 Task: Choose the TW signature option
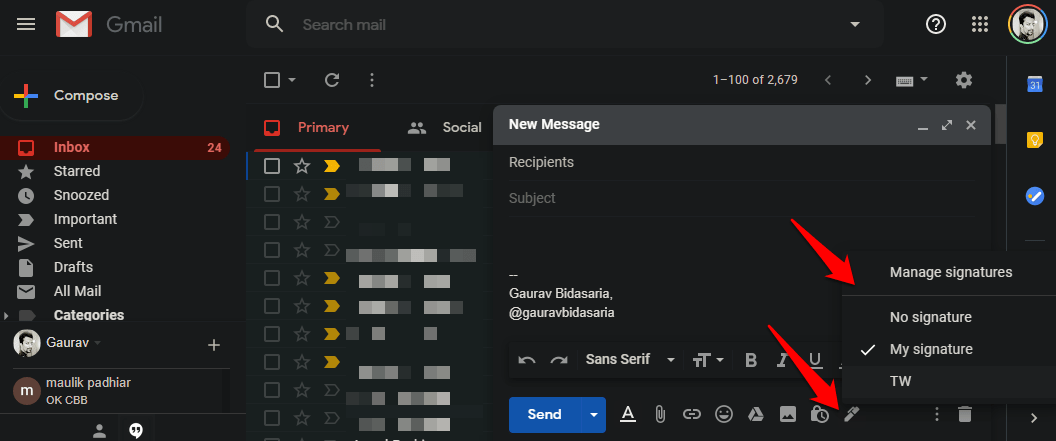point(900,381)
